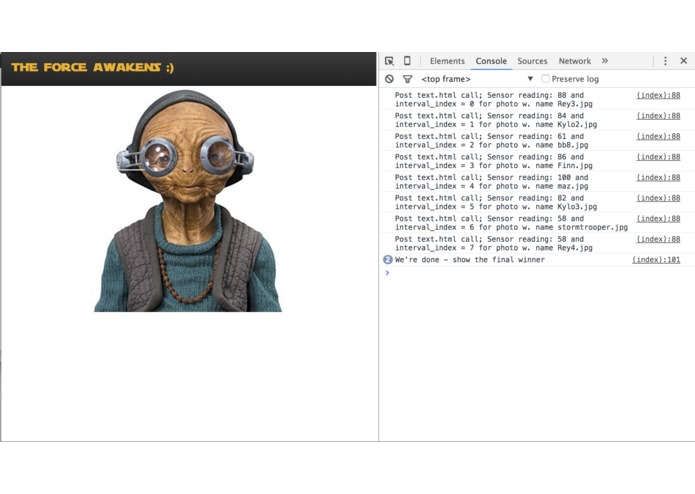Open the top frame context dropdown
This screenshot has width=695, height=494.
tap(477, 79)
